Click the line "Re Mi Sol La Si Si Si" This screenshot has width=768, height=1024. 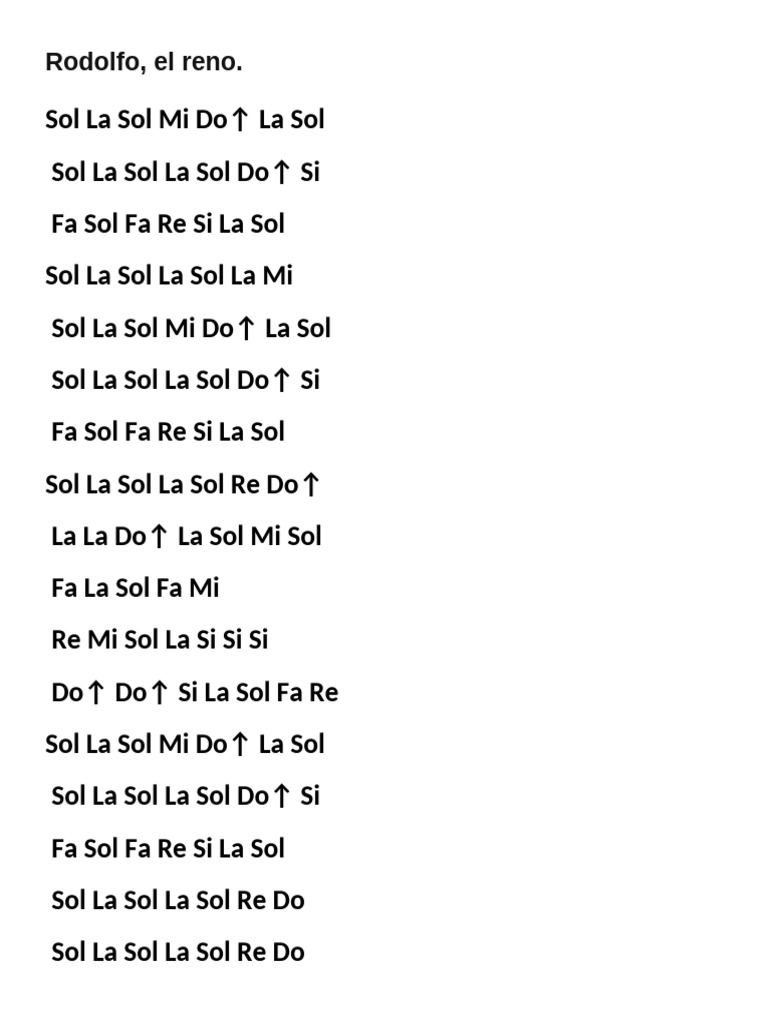point(160,640)
